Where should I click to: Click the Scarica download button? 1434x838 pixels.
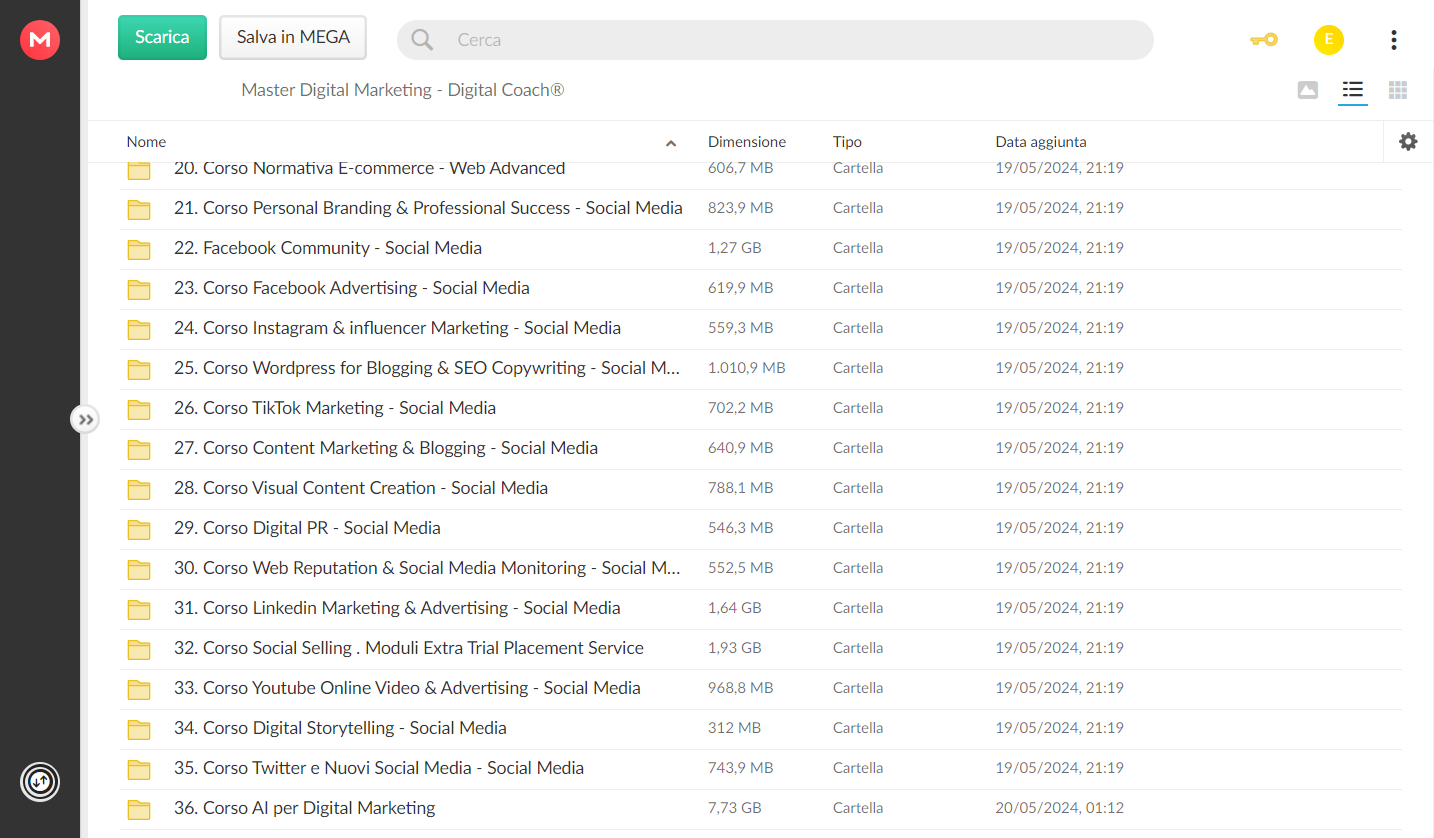(x=162, y=37)
